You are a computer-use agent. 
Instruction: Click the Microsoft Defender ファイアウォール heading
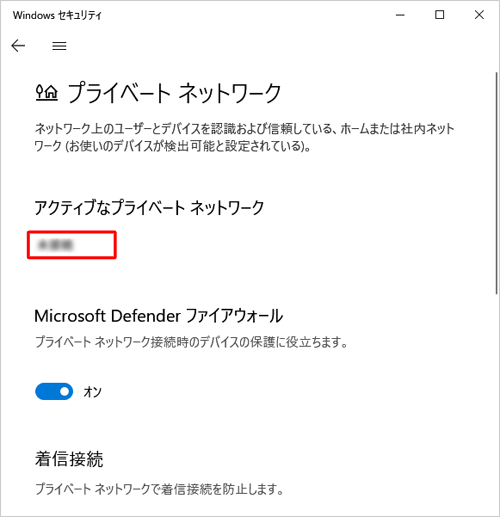[x=159, y=316]
